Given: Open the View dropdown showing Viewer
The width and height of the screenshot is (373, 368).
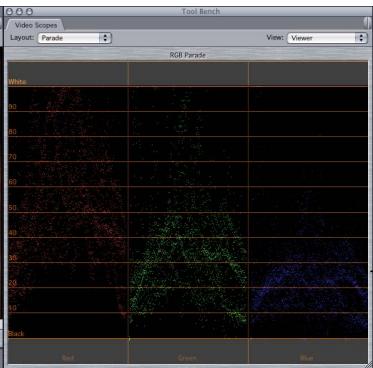Looking at the screenshot, I should (327, 38).
